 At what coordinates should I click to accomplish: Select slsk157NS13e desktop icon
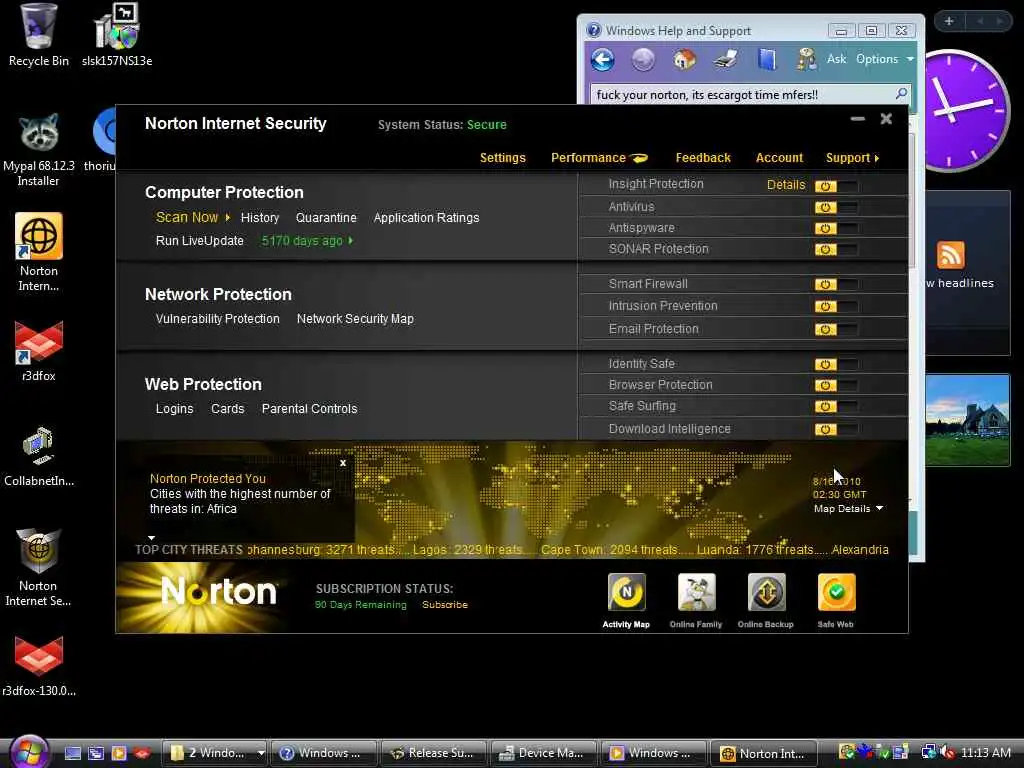117,35
